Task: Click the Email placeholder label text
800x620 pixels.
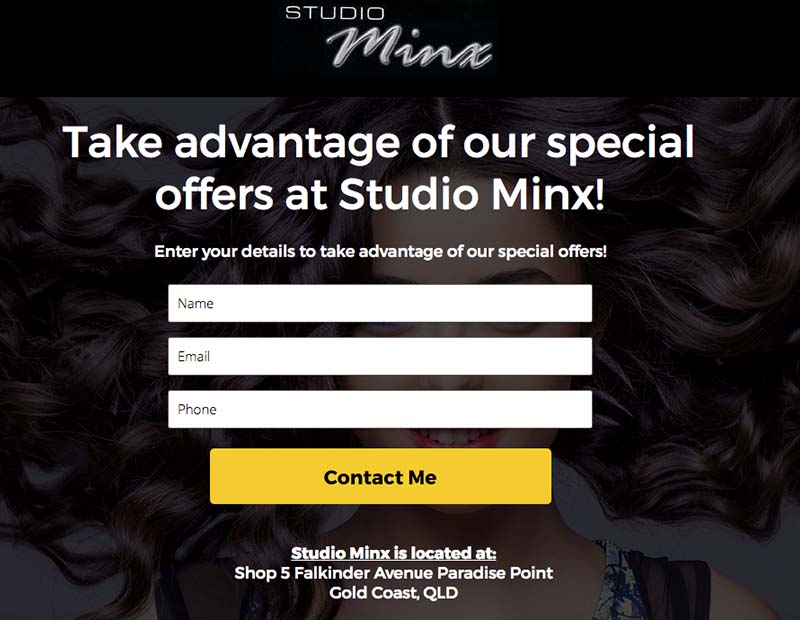Action: [193, 356]
